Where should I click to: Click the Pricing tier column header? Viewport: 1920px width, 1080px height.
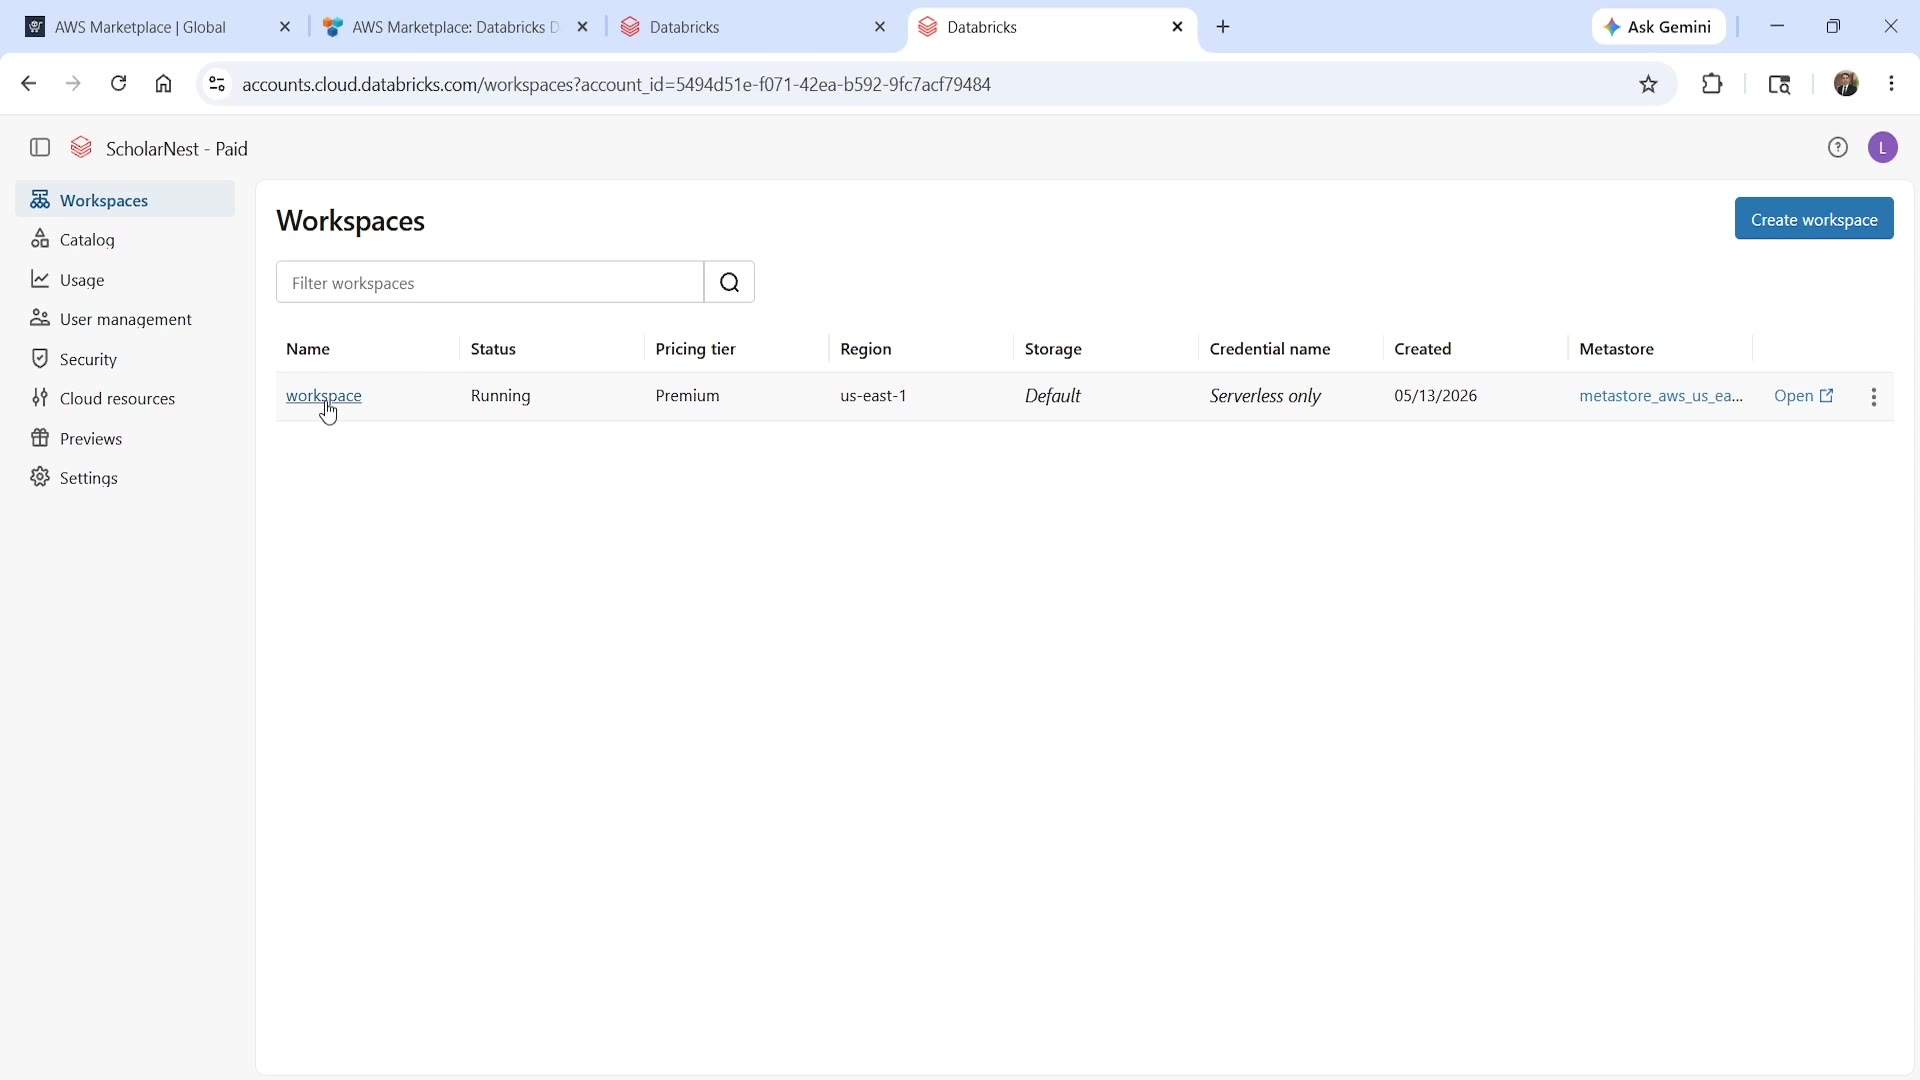(696, 349)
